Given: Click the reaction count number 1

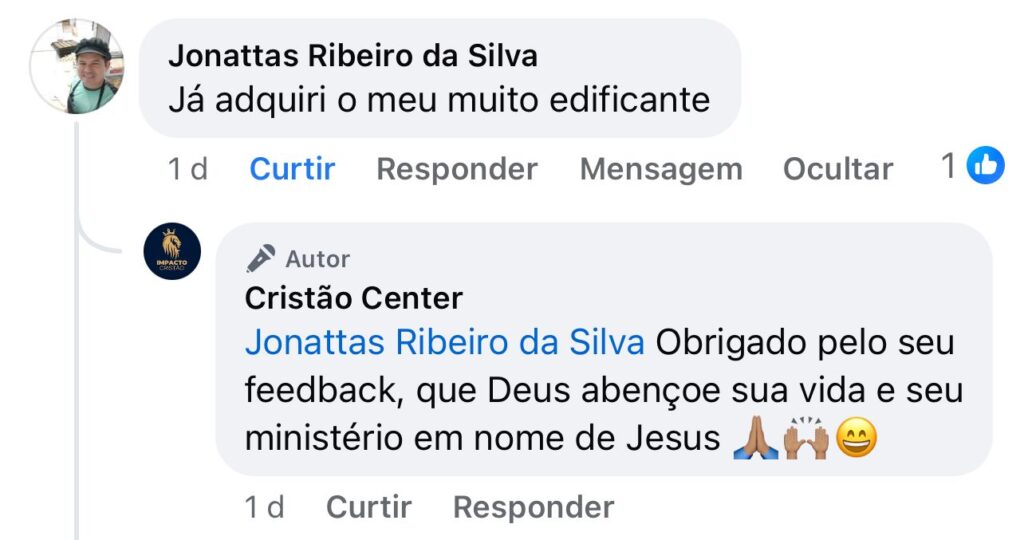Looking at the screenshot, I should click(950, 166).
